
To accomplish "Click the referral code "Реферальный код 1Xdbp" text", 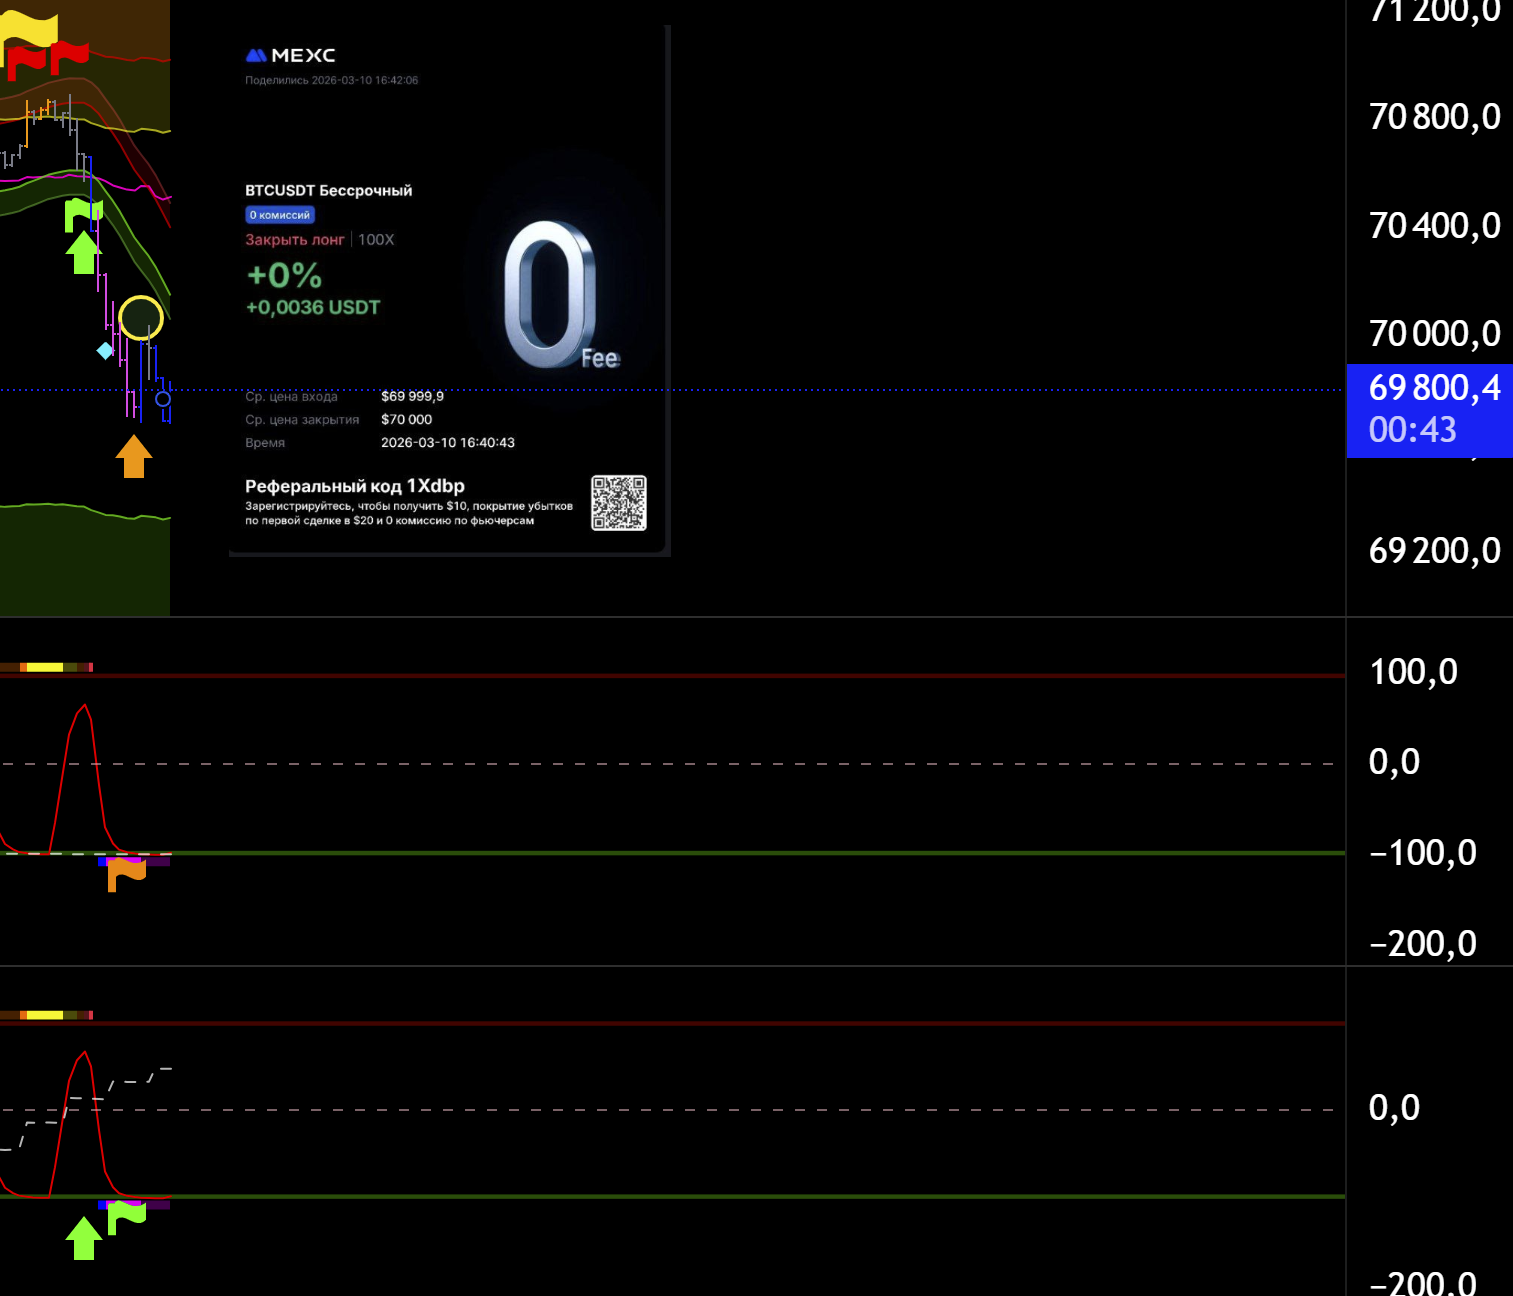I will [355, 486].
